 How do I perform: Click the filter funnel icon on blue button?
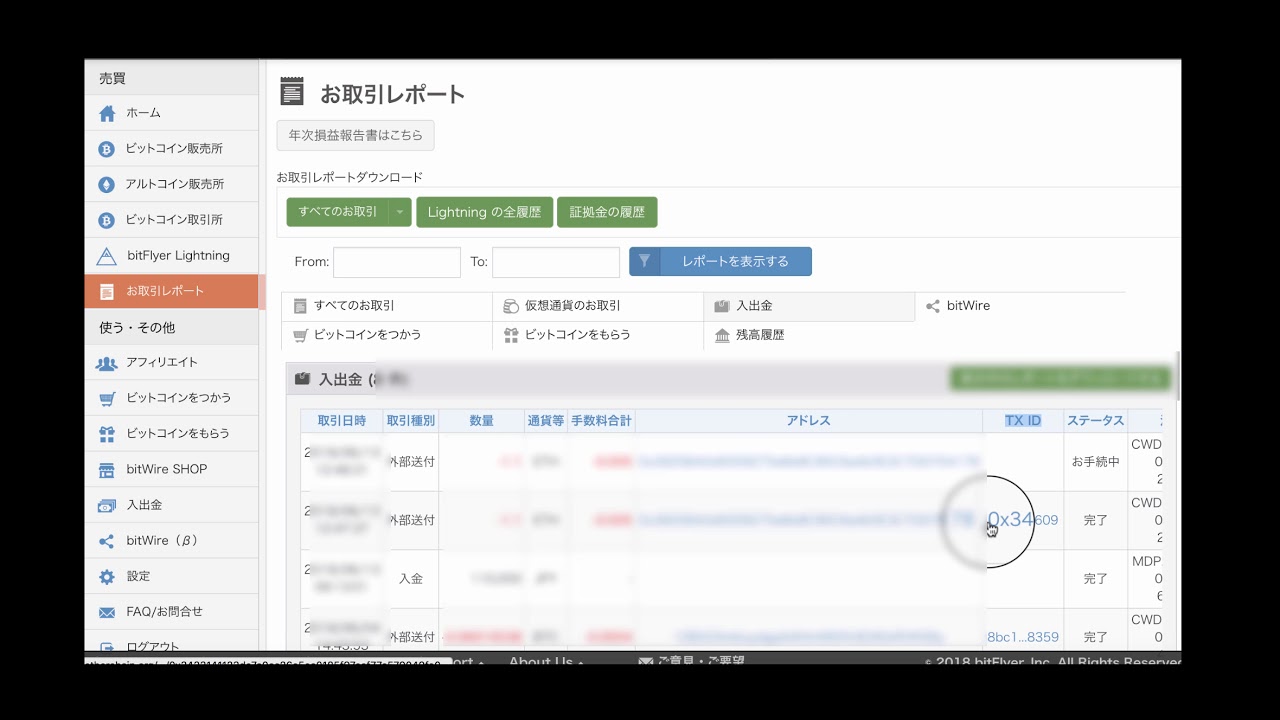pyautogui.click(x=645, y=261)
